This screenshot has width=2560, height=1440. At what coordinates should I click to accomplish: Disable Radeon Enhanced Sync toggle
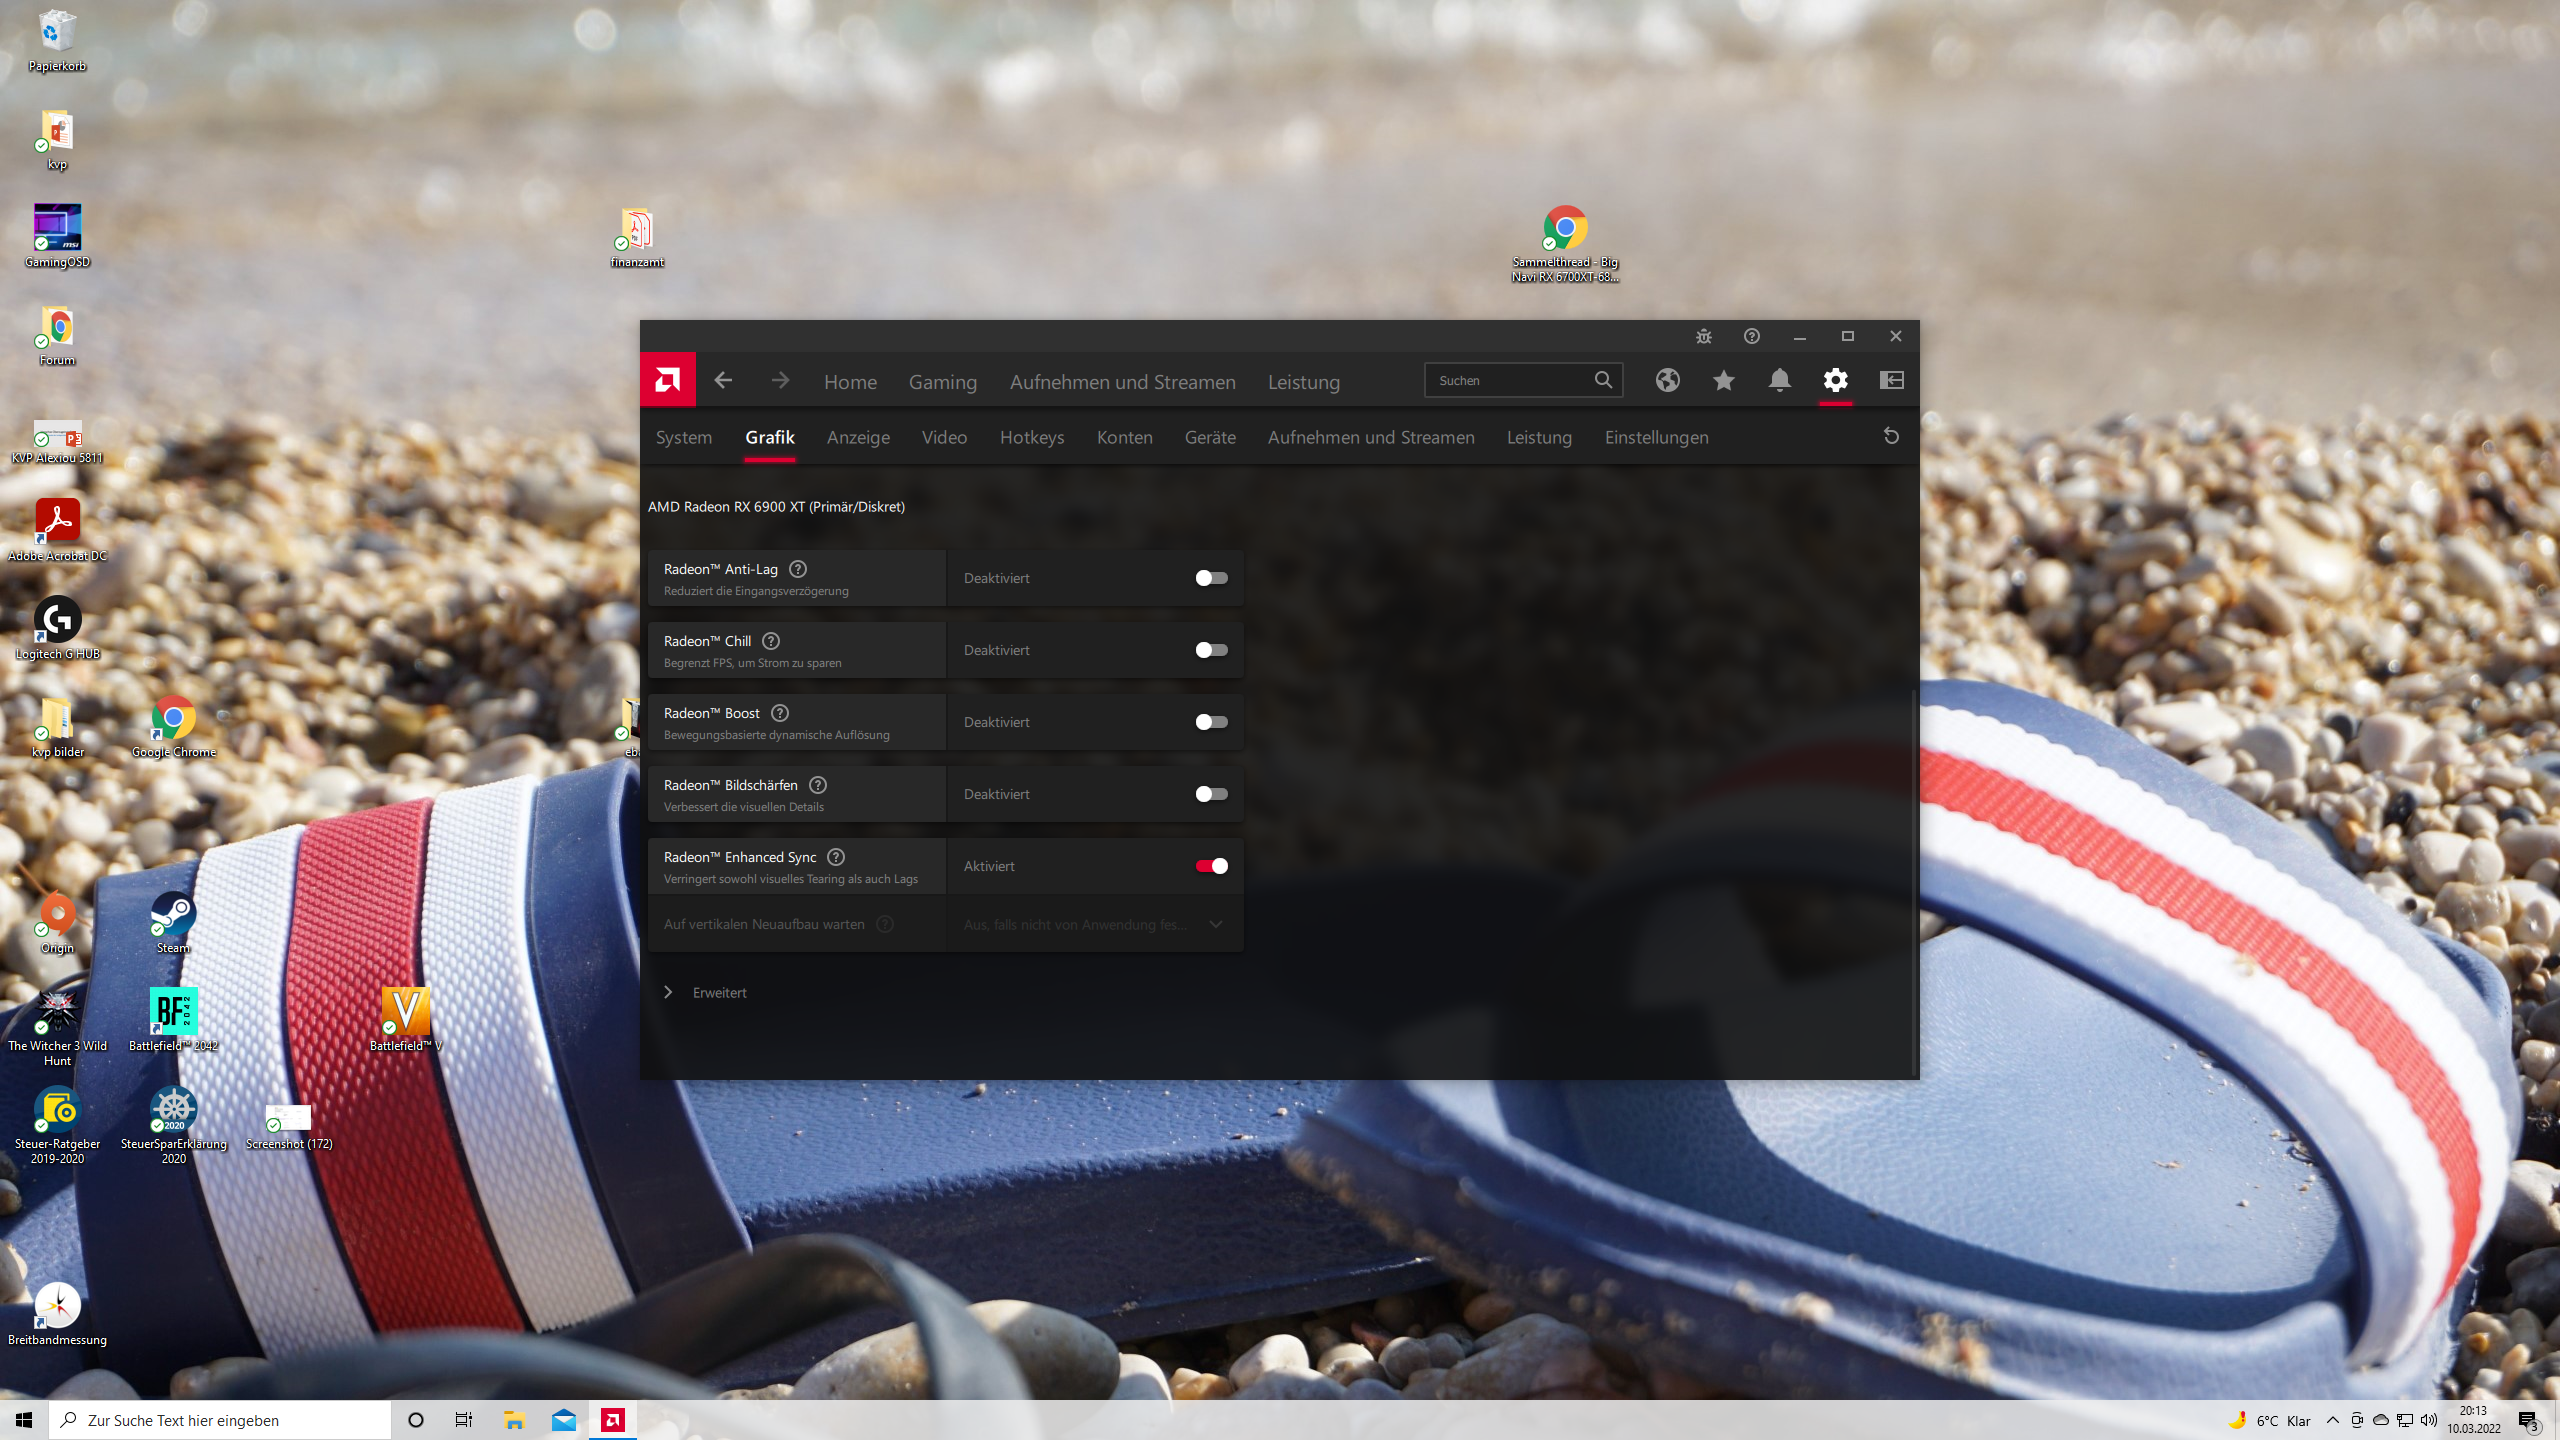click(1211, 866)
